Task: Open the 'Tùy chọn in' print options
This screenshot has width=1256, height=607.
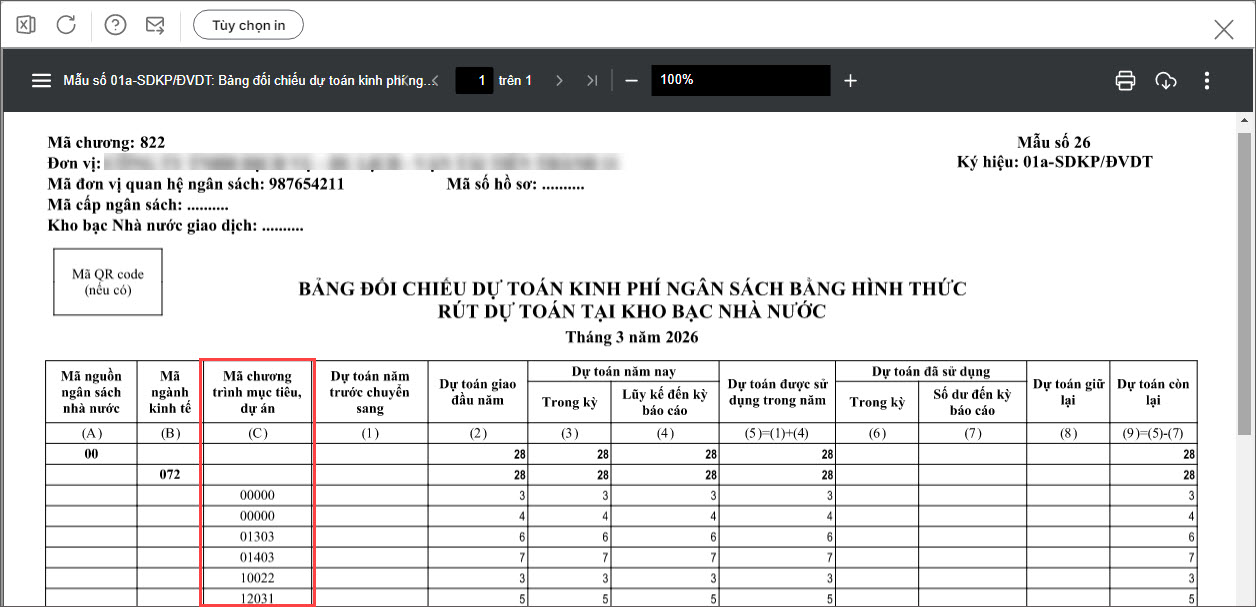Action: coord(248,25)
